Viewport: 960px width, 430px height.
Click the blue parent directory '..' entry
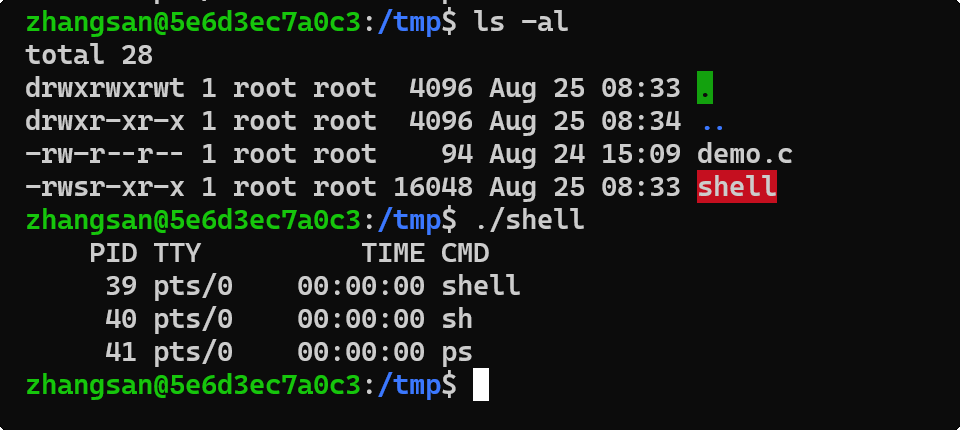click(x=712, y=122)
